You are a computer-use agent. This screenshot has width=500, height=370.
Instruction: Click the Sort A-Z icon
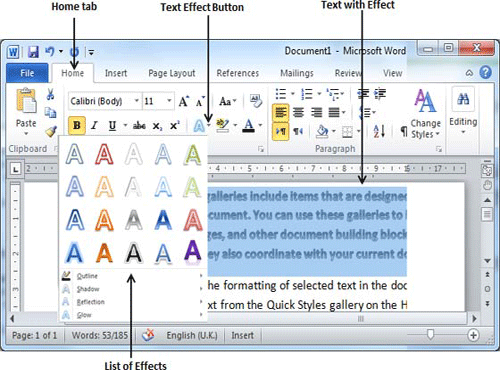pyautogui.click(x=379, y=131)
